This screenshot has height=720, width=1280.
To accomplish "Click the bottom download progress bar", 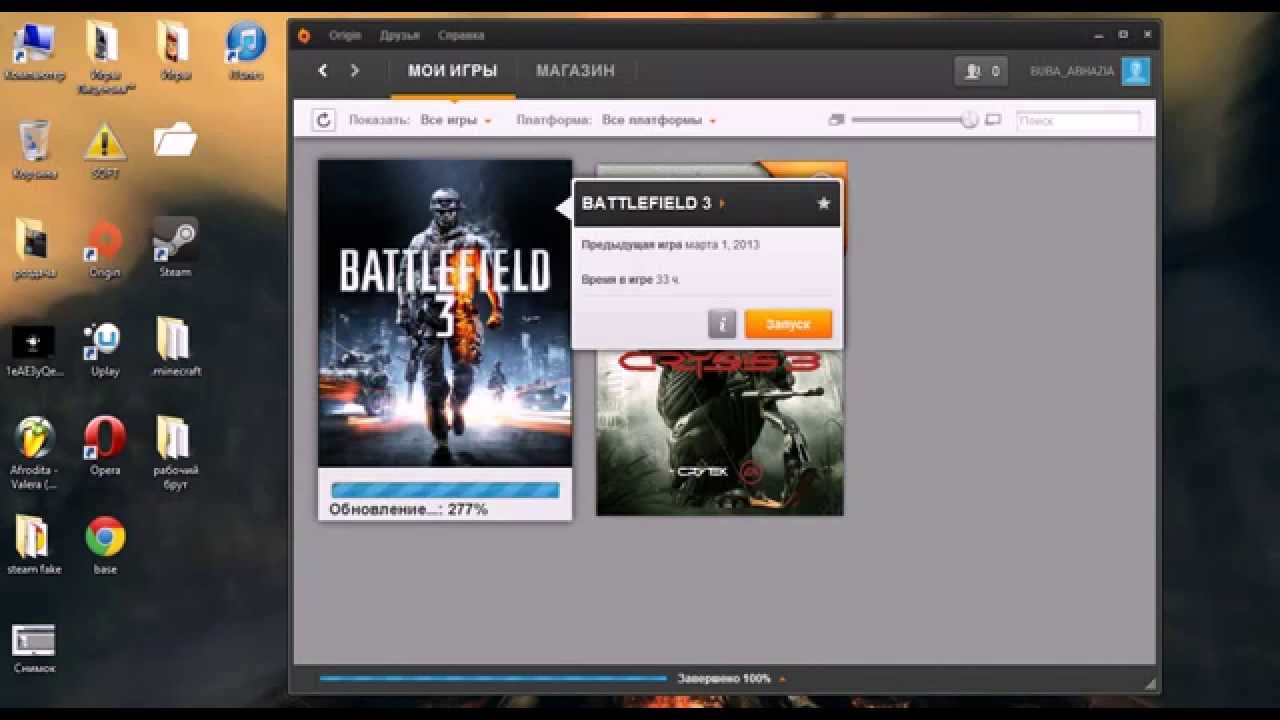I will coord(493,678).
